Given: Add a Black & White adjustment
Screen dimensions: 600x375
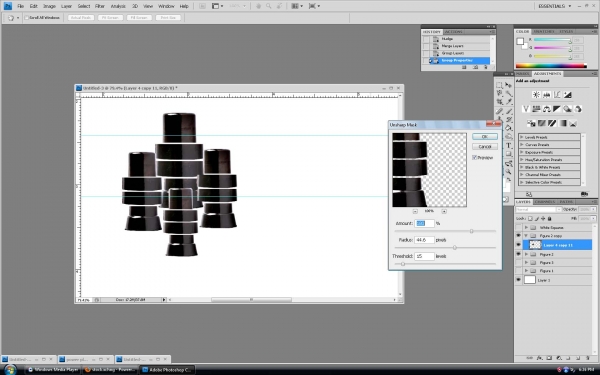Looking at the screenshot, I should tap(557, 109).
